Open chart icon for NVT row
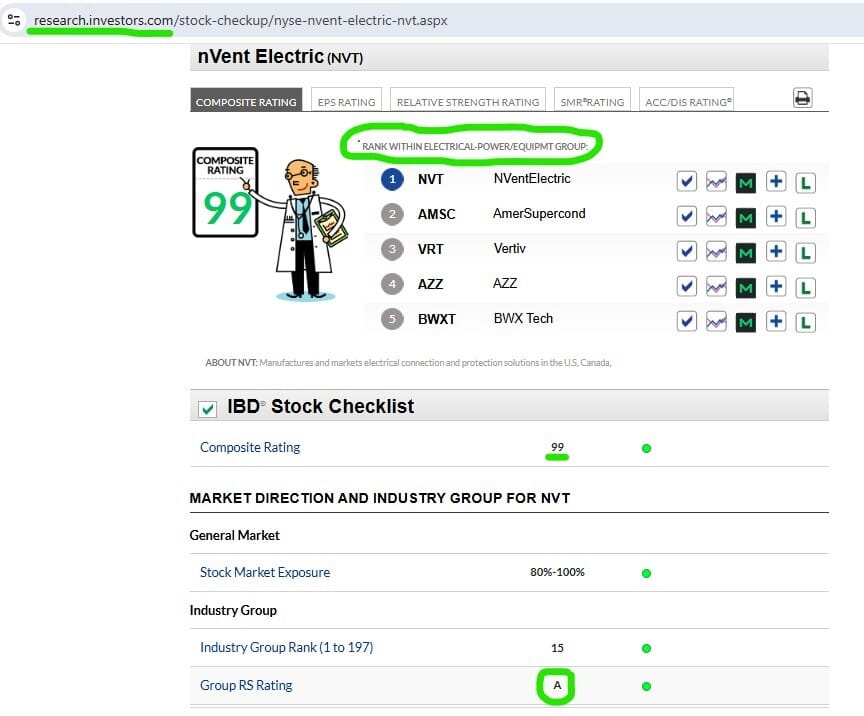The width and height of the screenshot is (864, 716). tap(716, 181)
